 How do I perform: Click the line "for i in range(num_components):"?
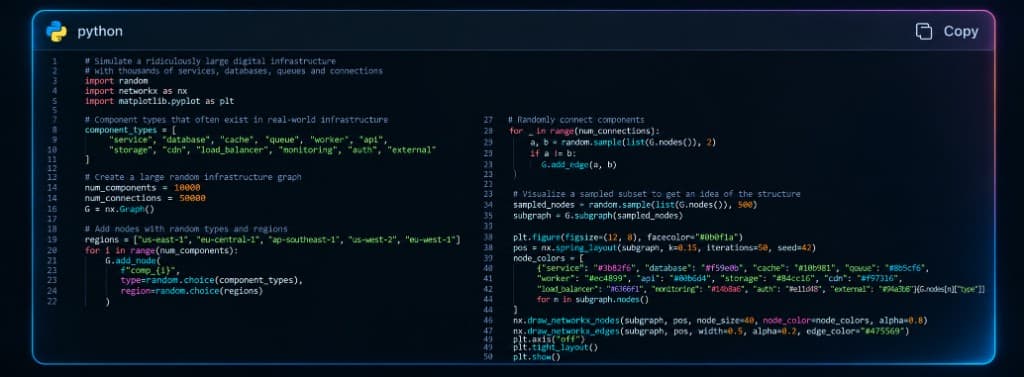[161, 250]
